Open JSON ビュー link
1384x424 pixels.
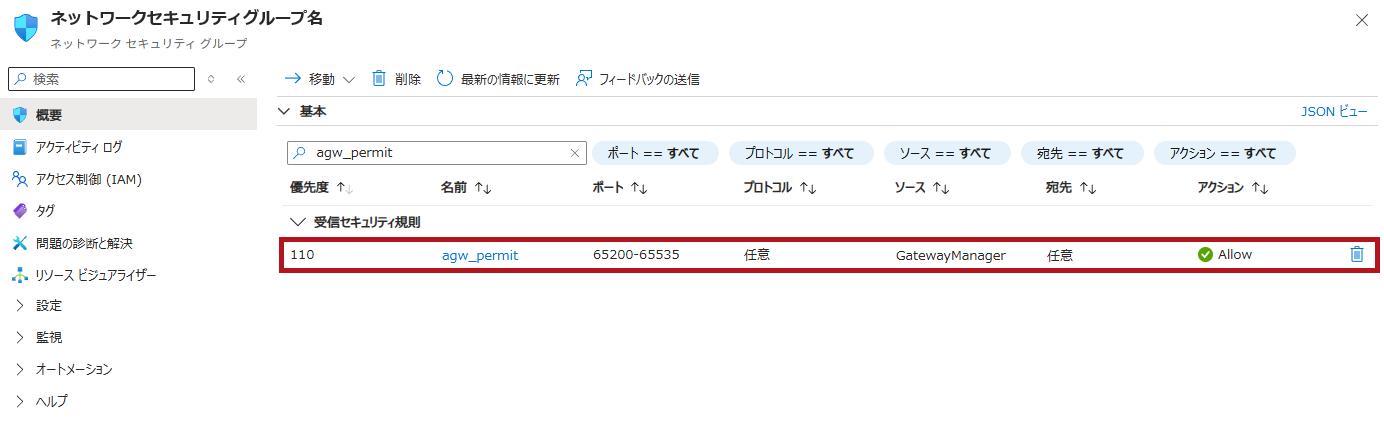[1333, 112]
